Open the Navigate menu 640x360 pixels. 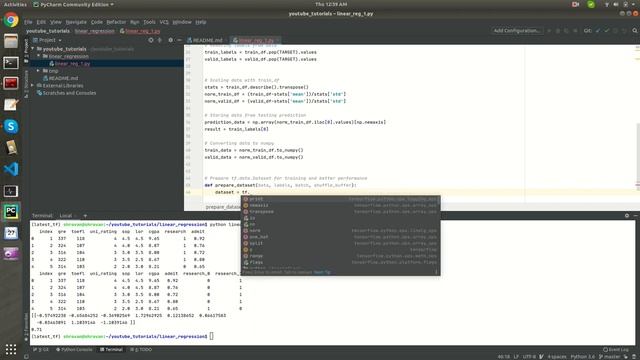pos(76,22)
